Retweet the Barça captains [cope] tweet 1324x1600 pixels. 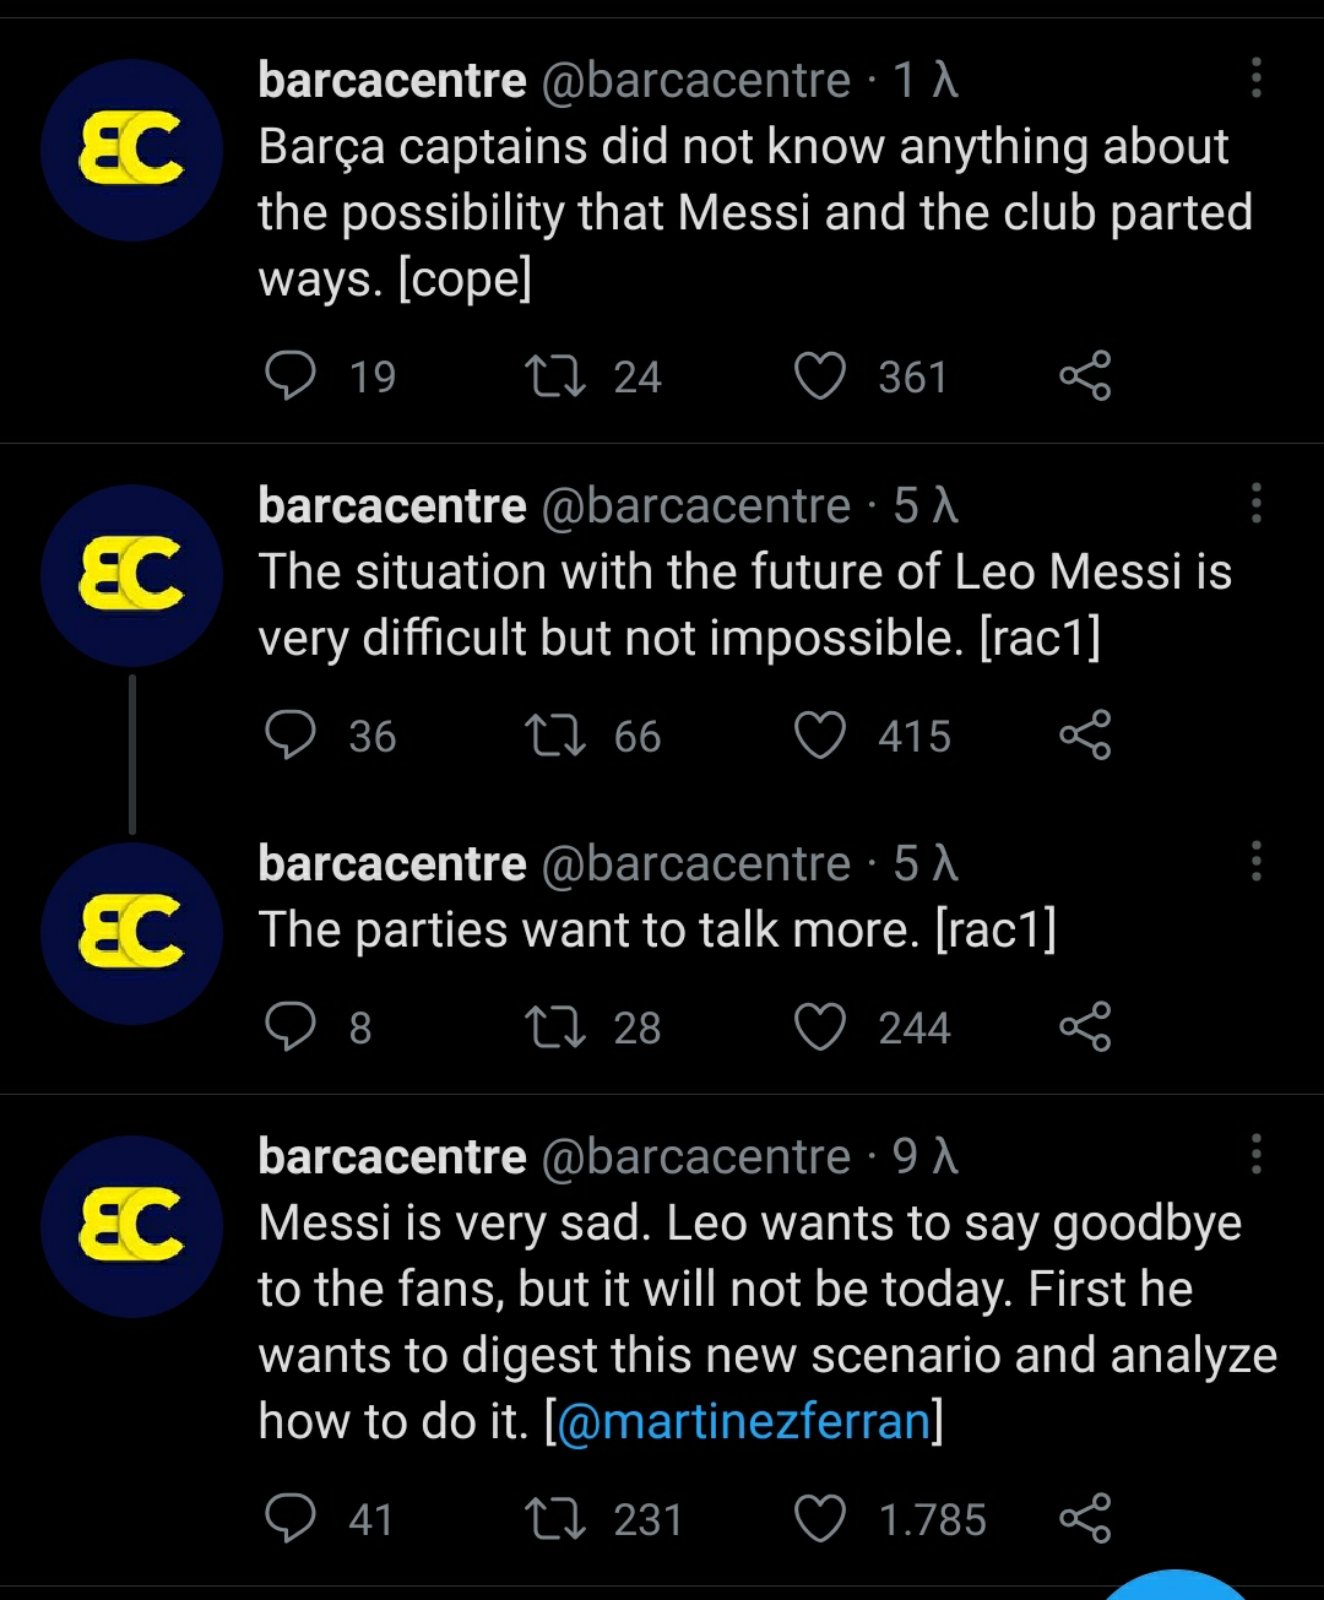555,377
